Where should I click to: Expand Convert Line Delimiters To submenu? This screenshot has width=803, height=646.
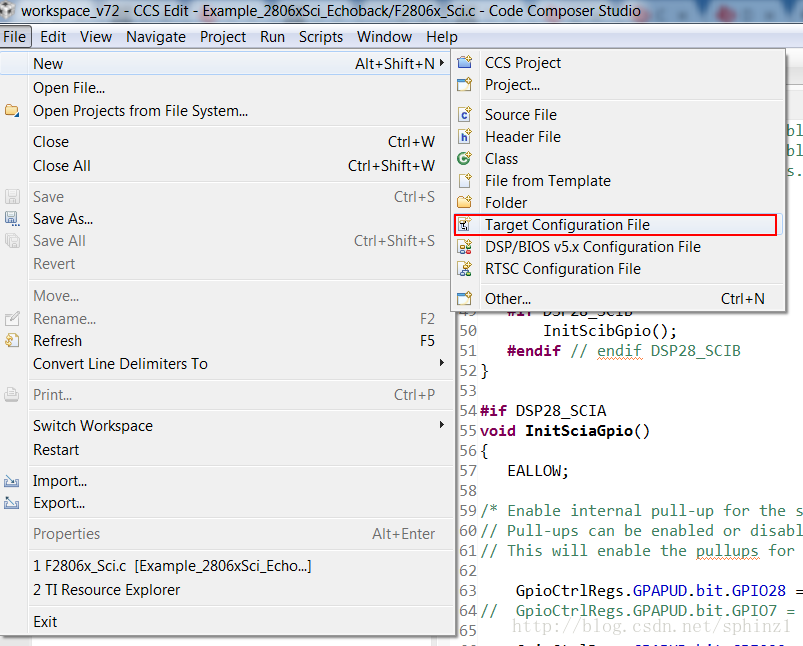(x=441, y=363)
